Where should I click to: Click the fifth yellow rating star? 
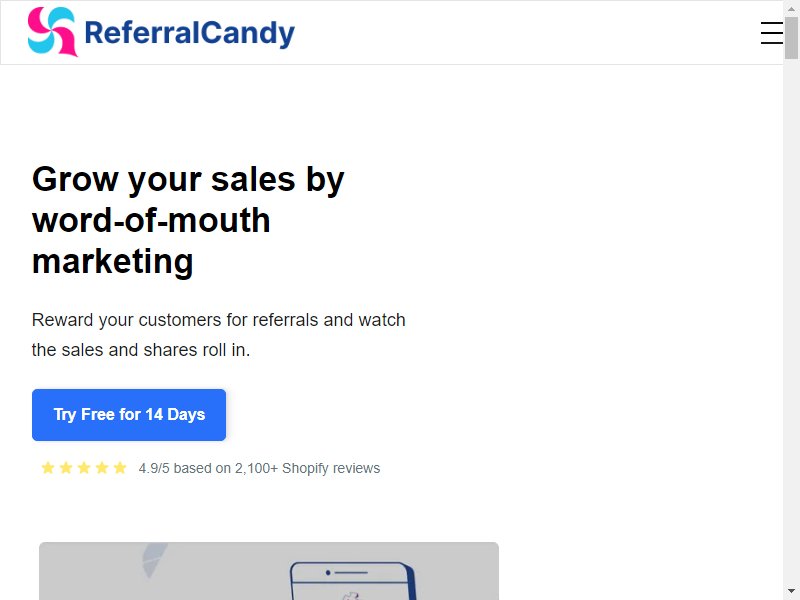[x=120, y=467]
